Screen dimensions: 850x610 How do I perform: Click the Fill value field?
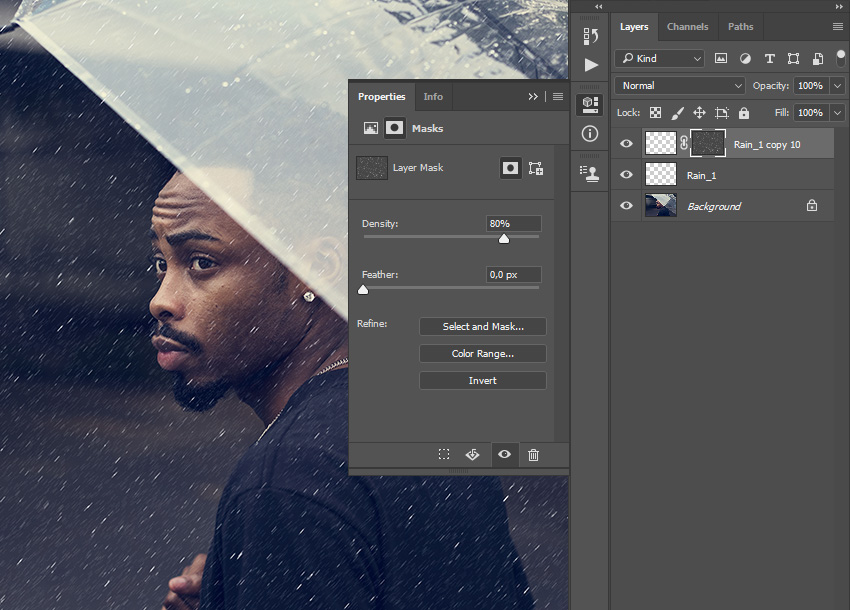(811, 113)
